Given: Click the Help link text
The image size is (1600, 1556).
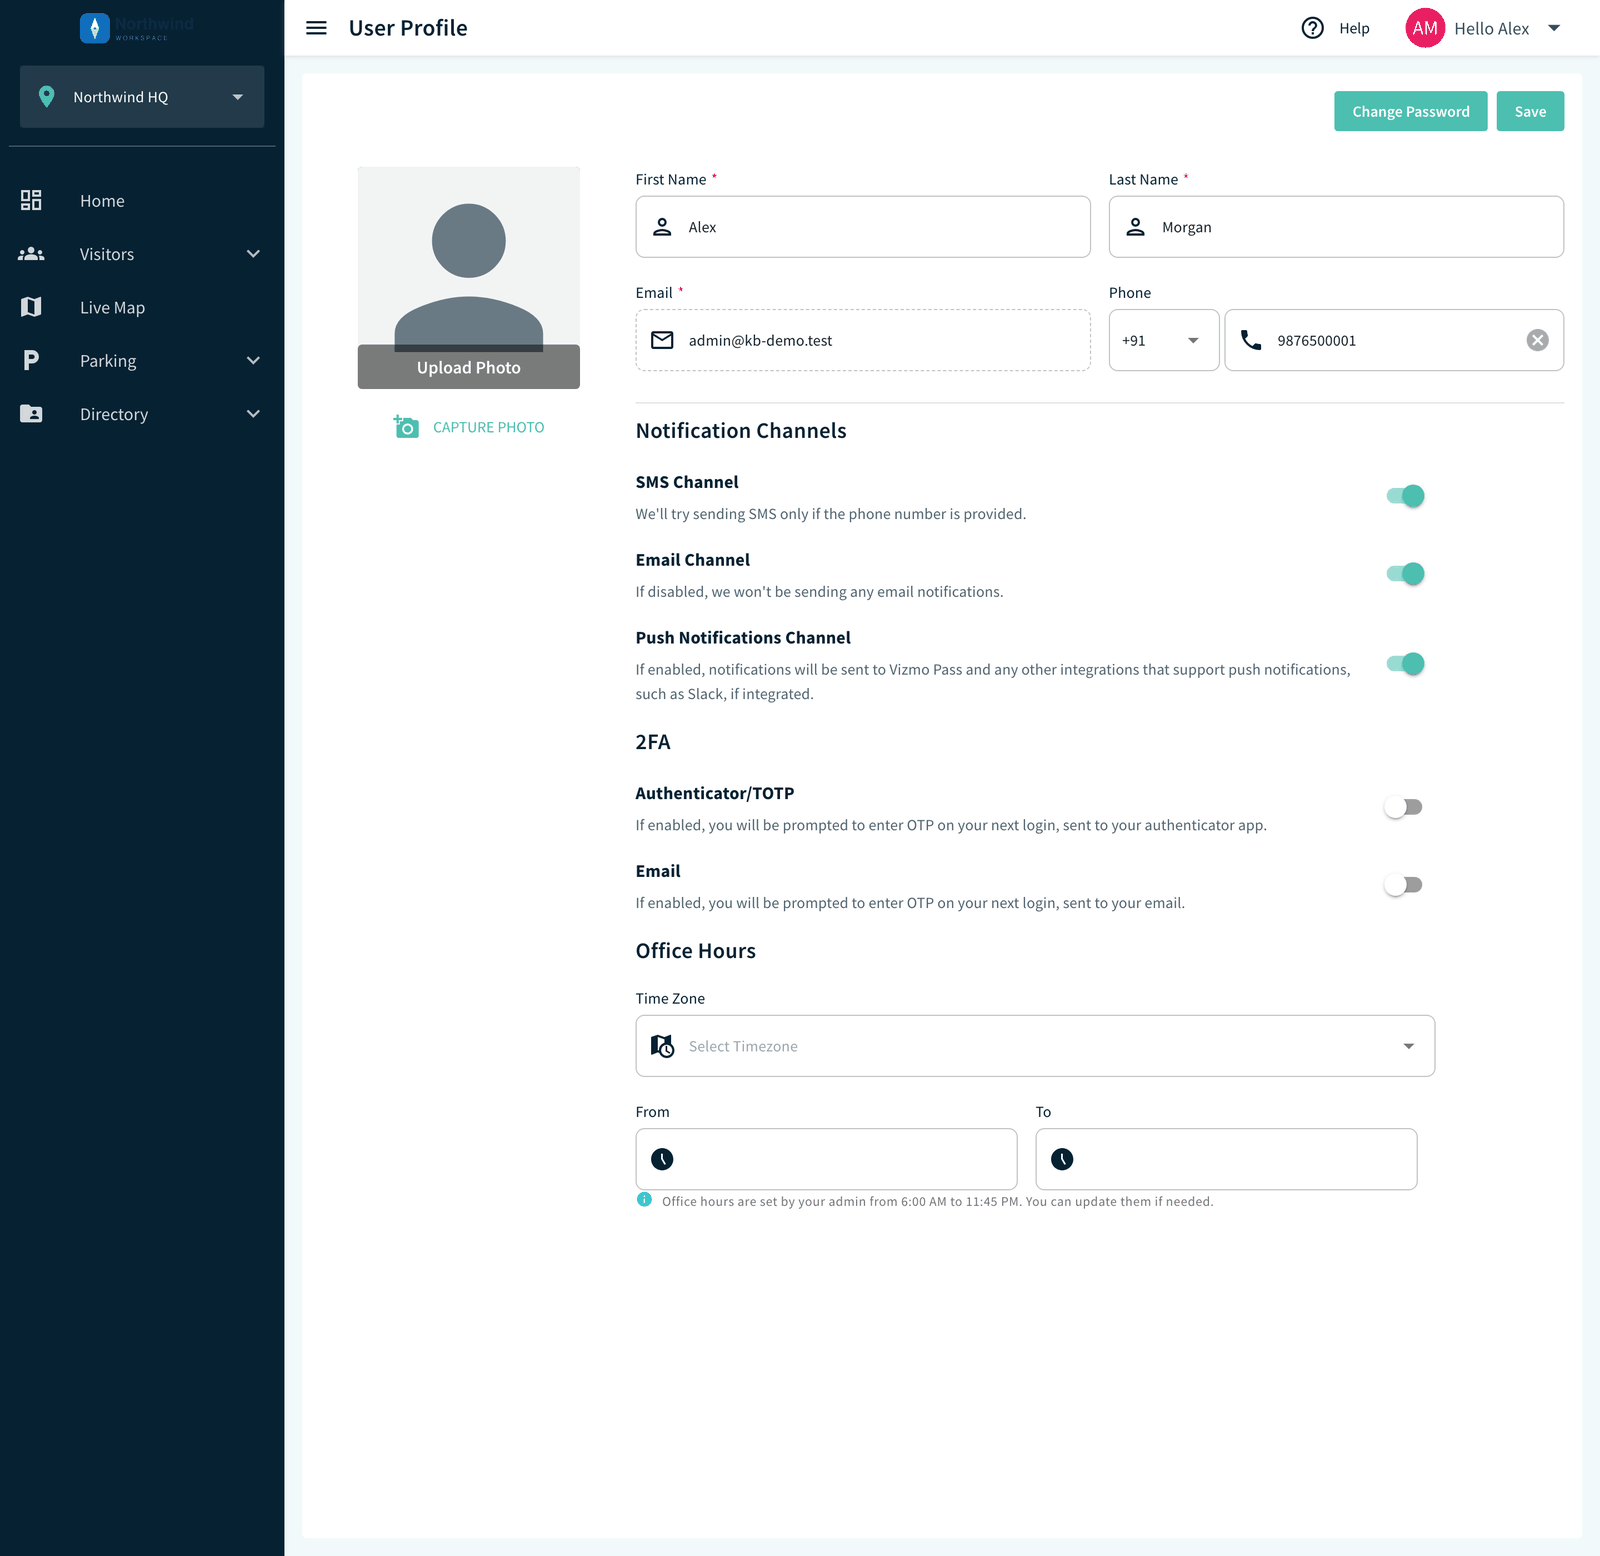Looking at the screenshot, I should click(1354, 28).
